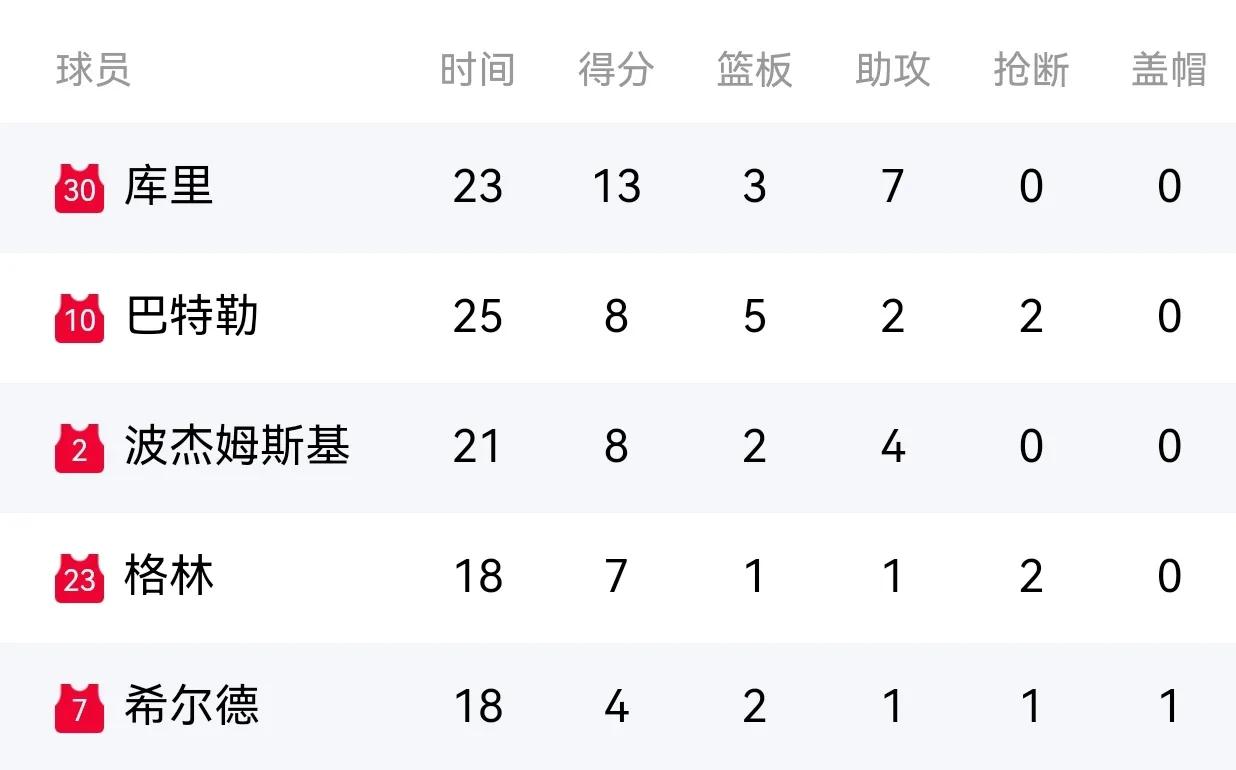Viewport: 1236px width, 770px height.
Task: Sort by the 助攻 column header
Action: [893, 70]
